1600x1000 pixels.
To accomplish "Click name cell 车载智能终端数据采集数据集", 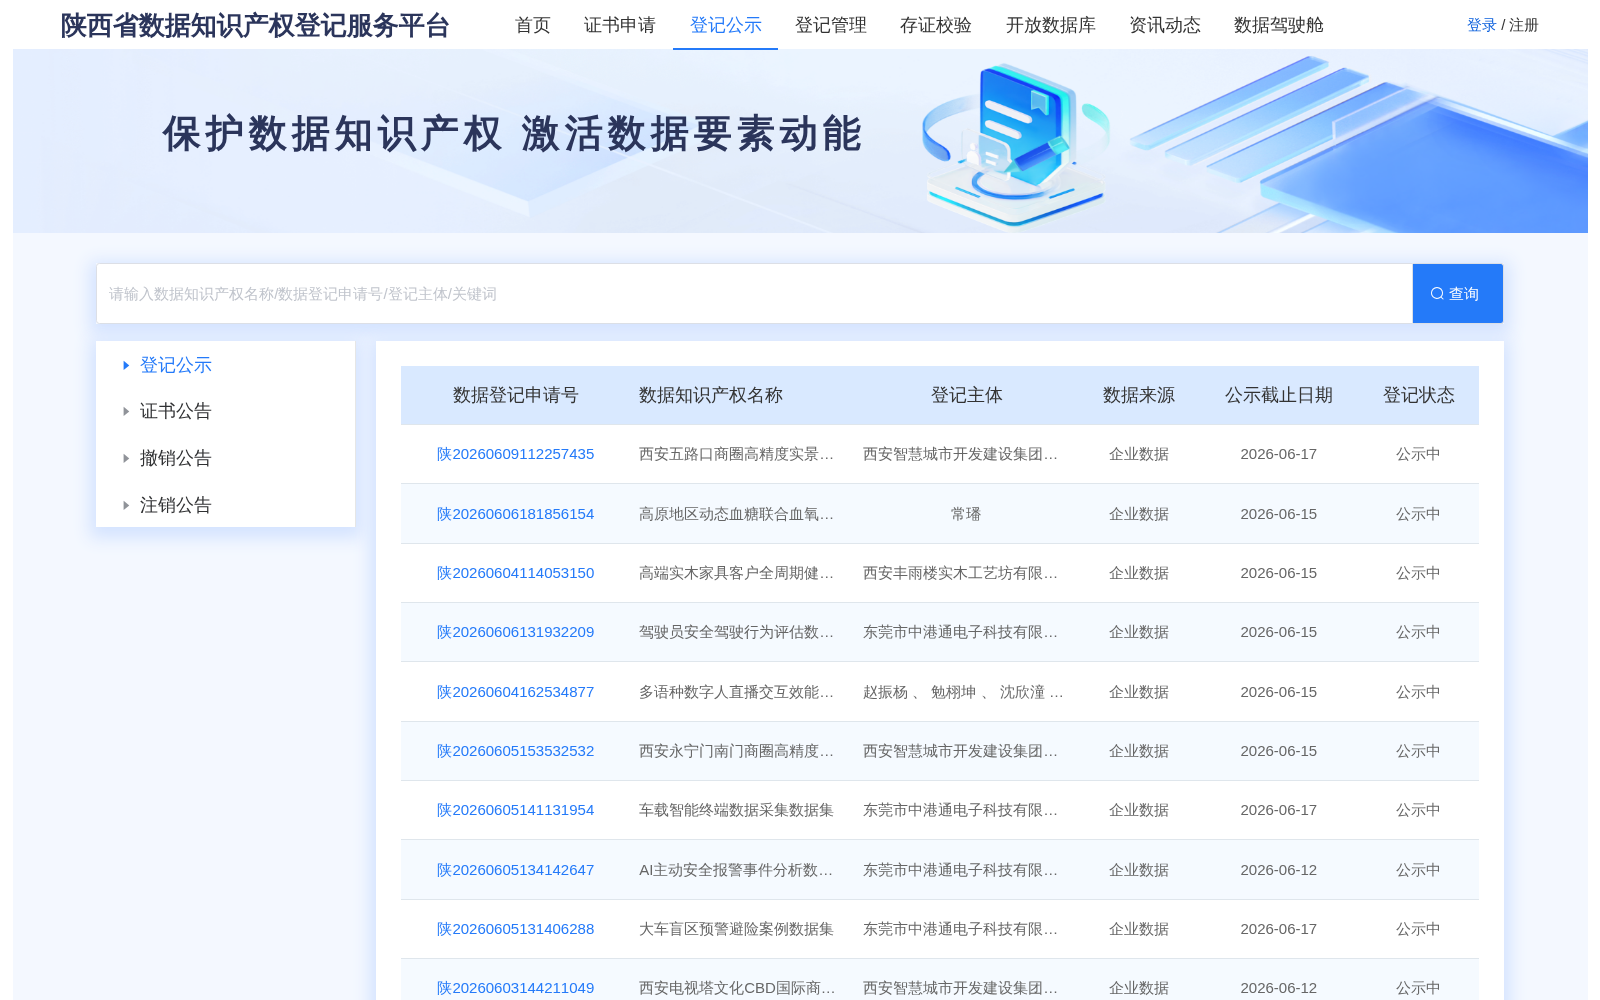I will coord(736,810).
